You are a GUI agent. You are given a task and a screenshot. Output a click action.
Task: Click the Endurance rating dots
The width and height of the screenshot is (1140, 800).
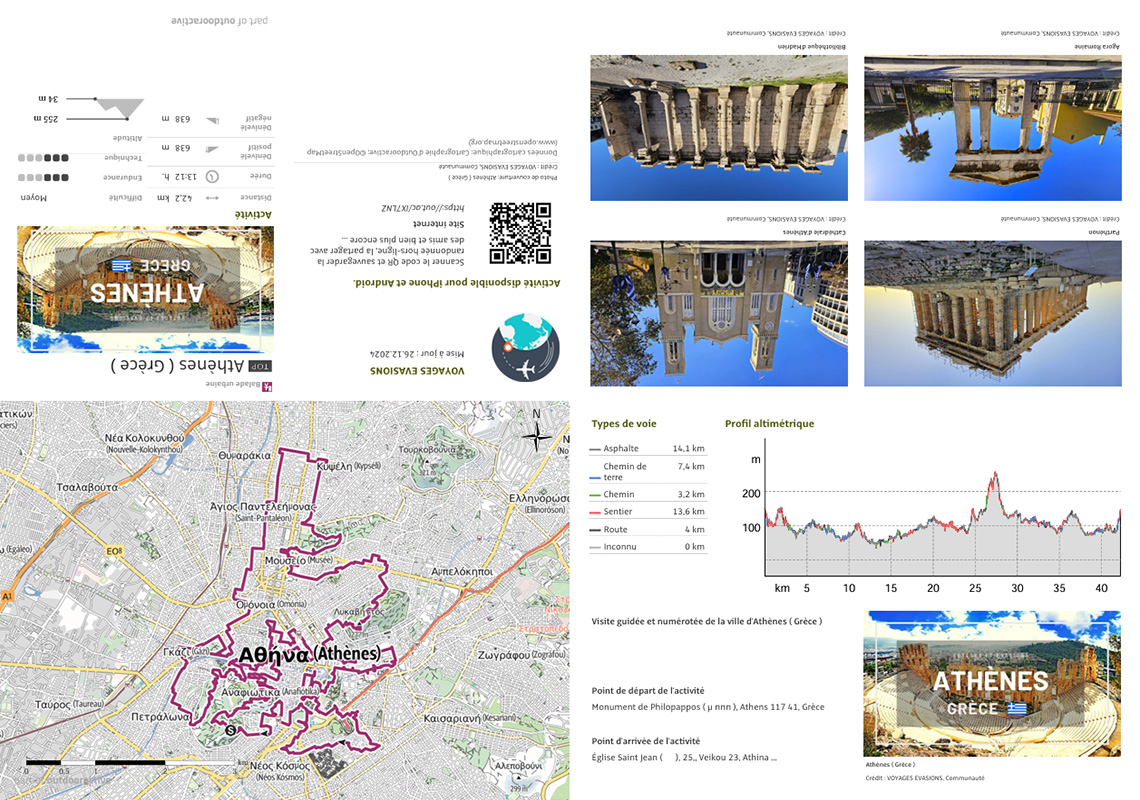(44, 177)
